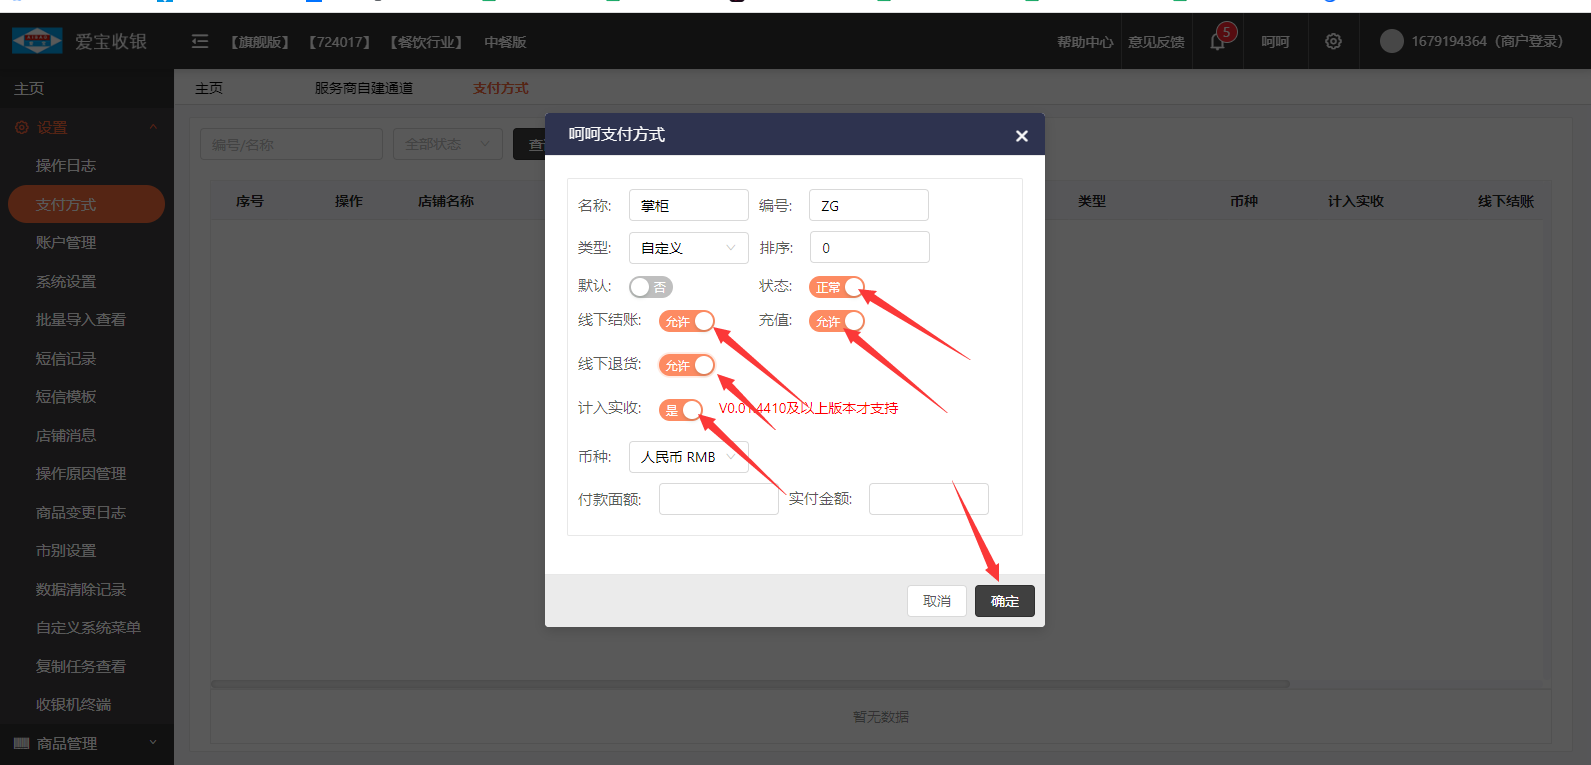This screenshot has width=1591, height=765.
Task: Toggle the 状态 正常 switch
Action: point(836,287)
